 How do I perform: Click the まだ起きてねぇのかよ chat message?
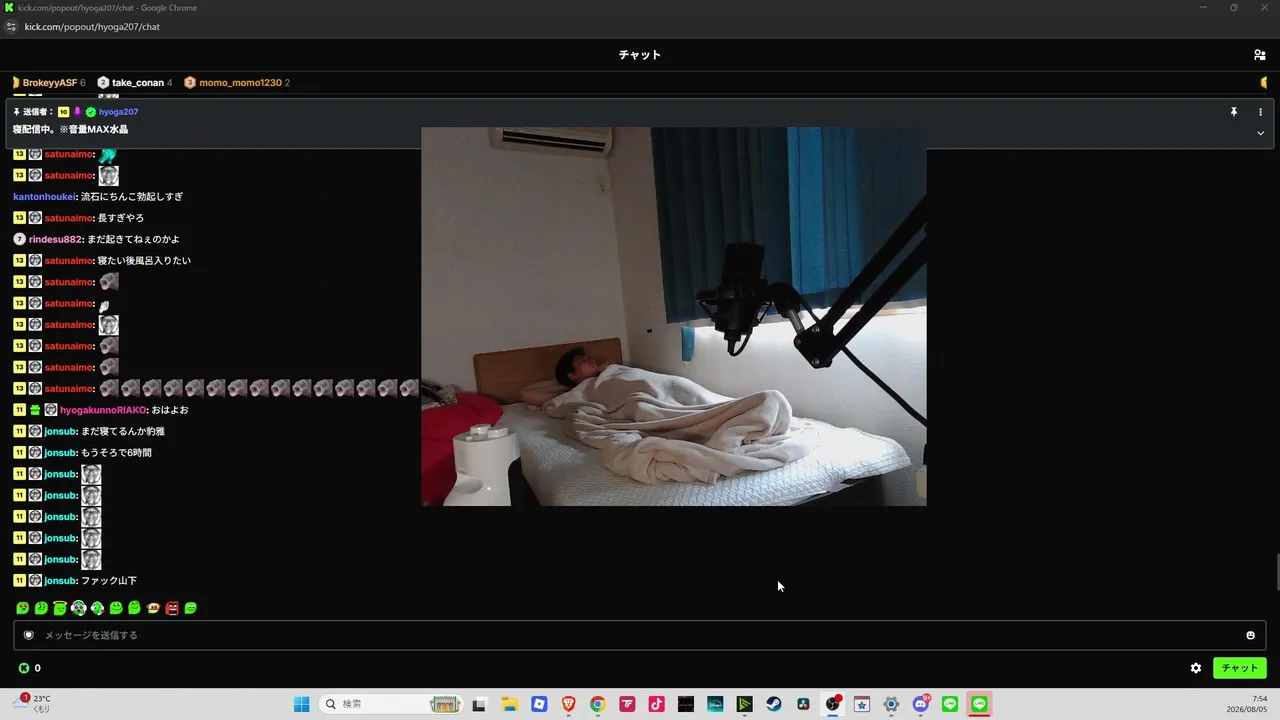133,240
